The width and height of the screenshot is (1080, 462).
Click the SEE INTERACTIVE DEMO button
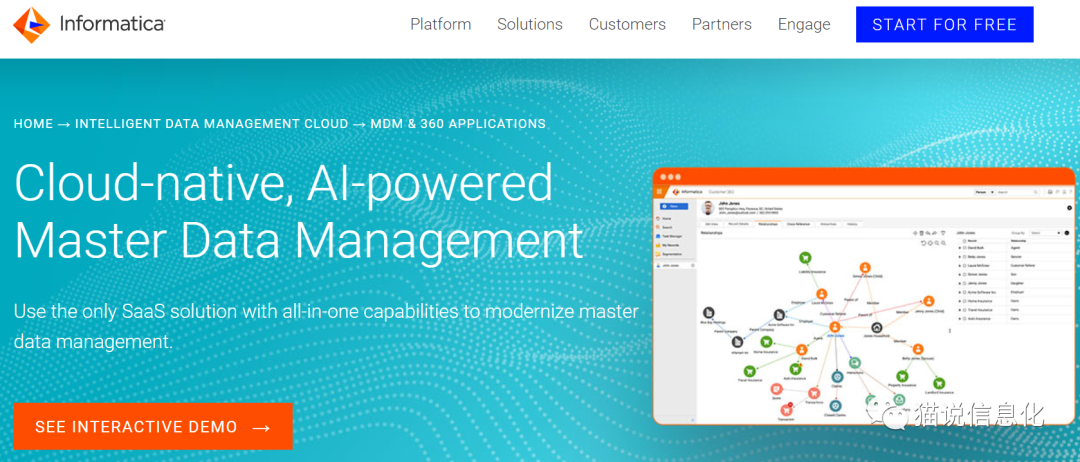[152, 427]
